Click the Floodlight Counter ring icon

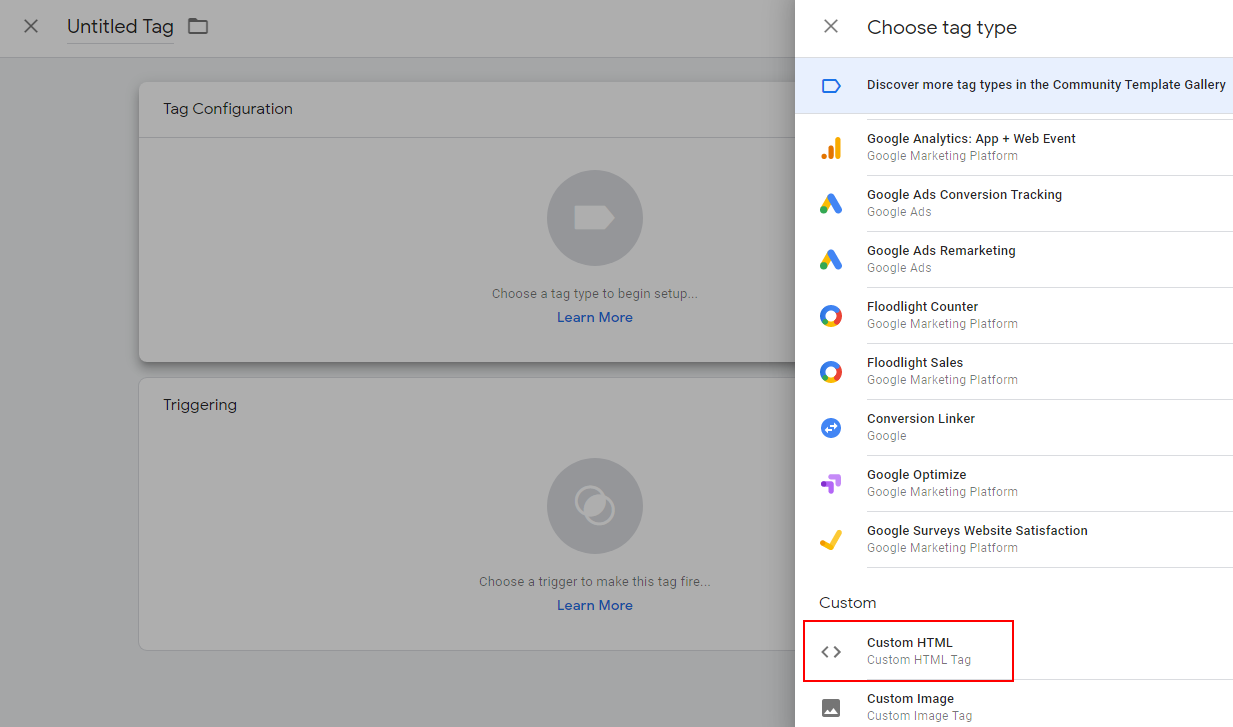point(831,316)
